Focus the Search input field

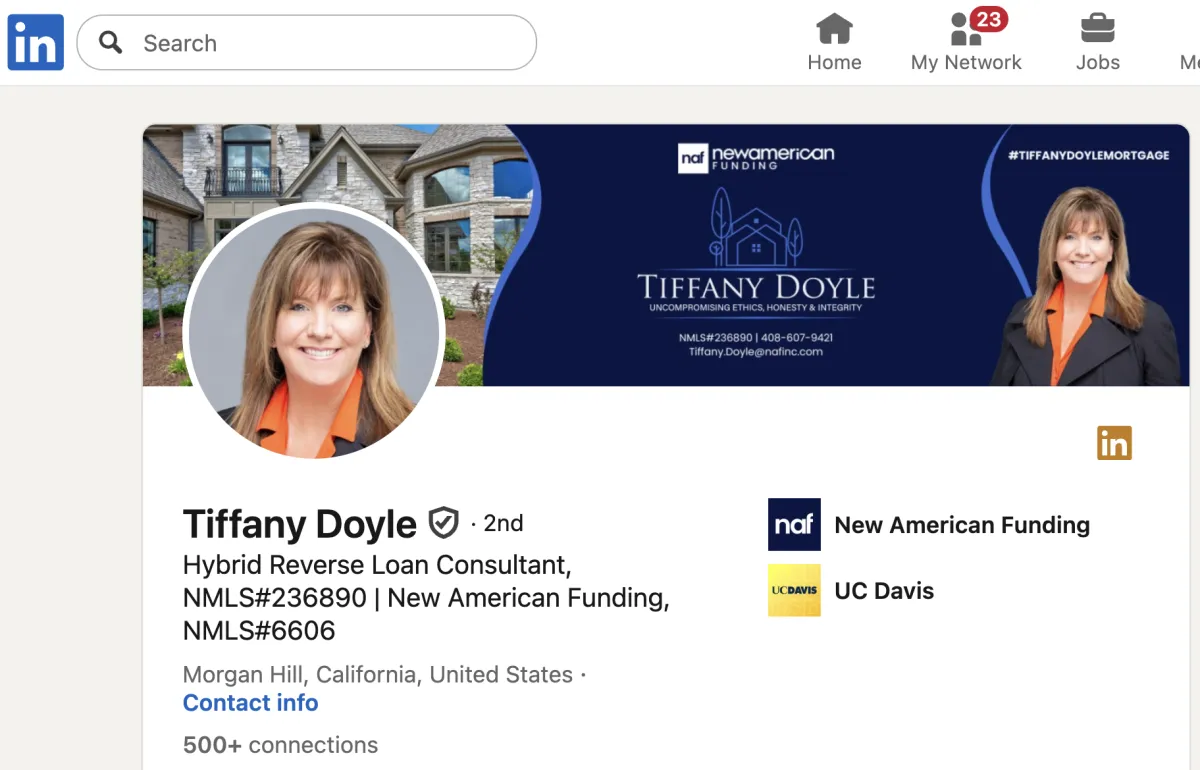pyautogui.click(x=307, y=43)
